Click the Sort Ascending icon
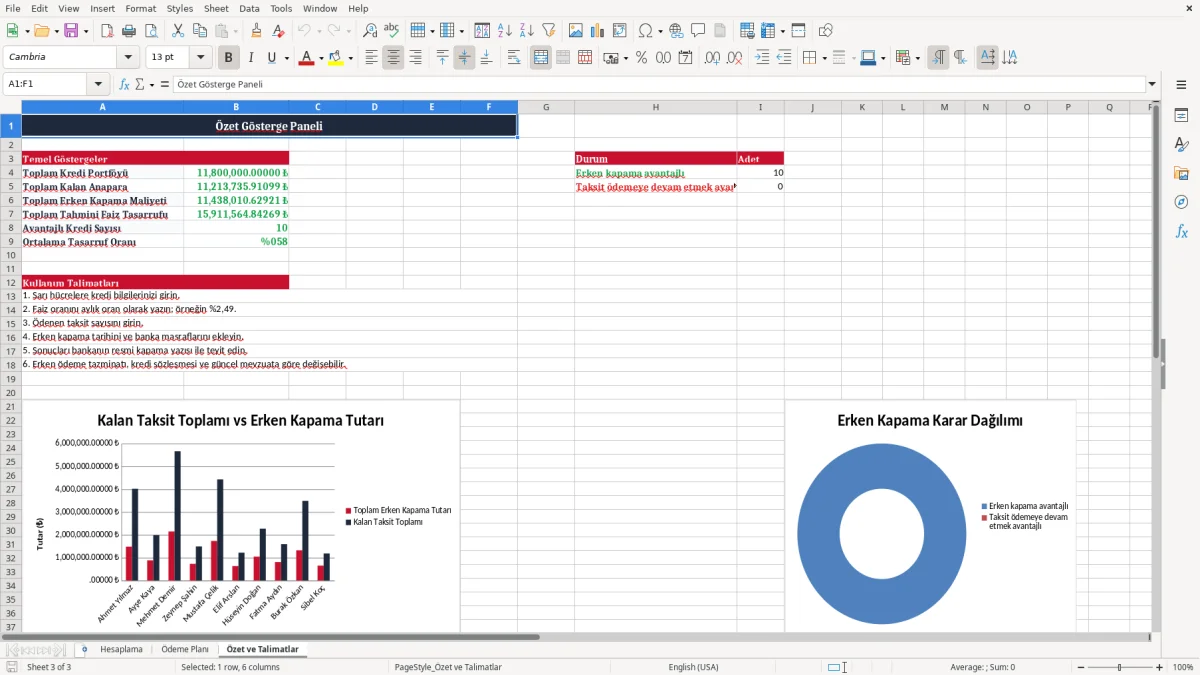Screen dimensions: 1200x675 pyautogui.click(x=504, y=31)
